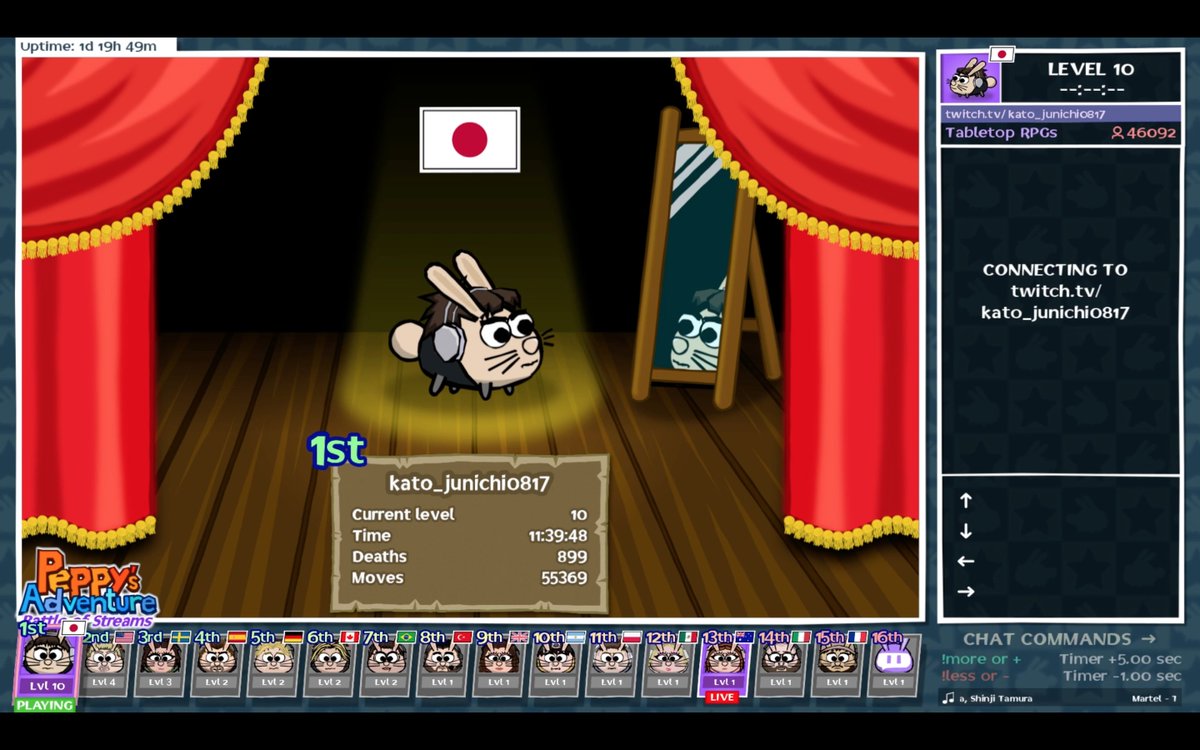The image size is (1200, 750).
Task: Click the Uptime 1d 19h 49m label
Action: coord(88,46)
